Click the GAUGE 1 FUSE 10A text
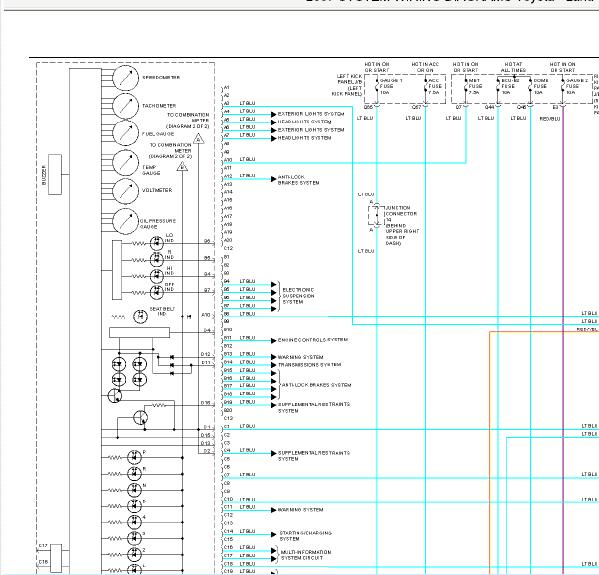This screenshot has height=575, width=599. pyautogui.click(x=391, y=86)
